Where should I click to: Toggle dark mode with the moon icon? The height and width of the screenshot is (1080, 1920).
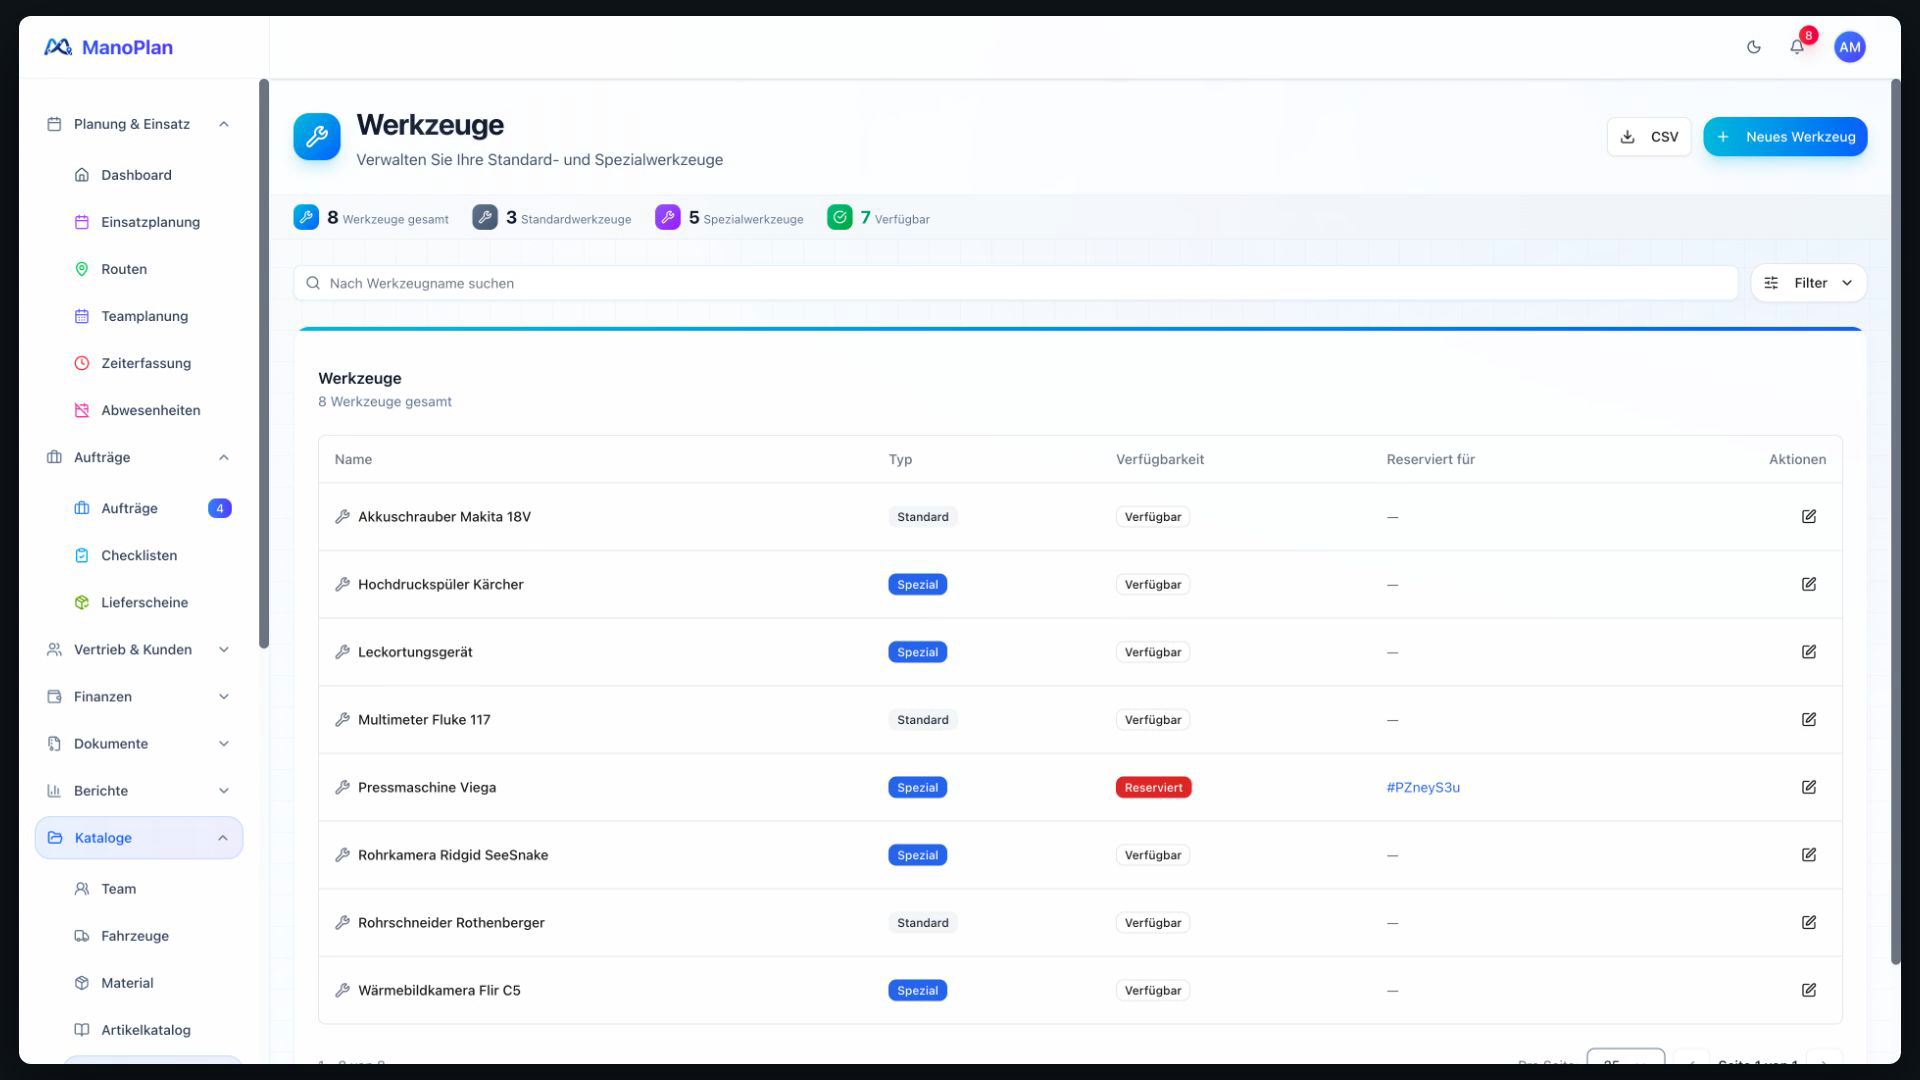pyautogui.click(x=1753, y=47)
